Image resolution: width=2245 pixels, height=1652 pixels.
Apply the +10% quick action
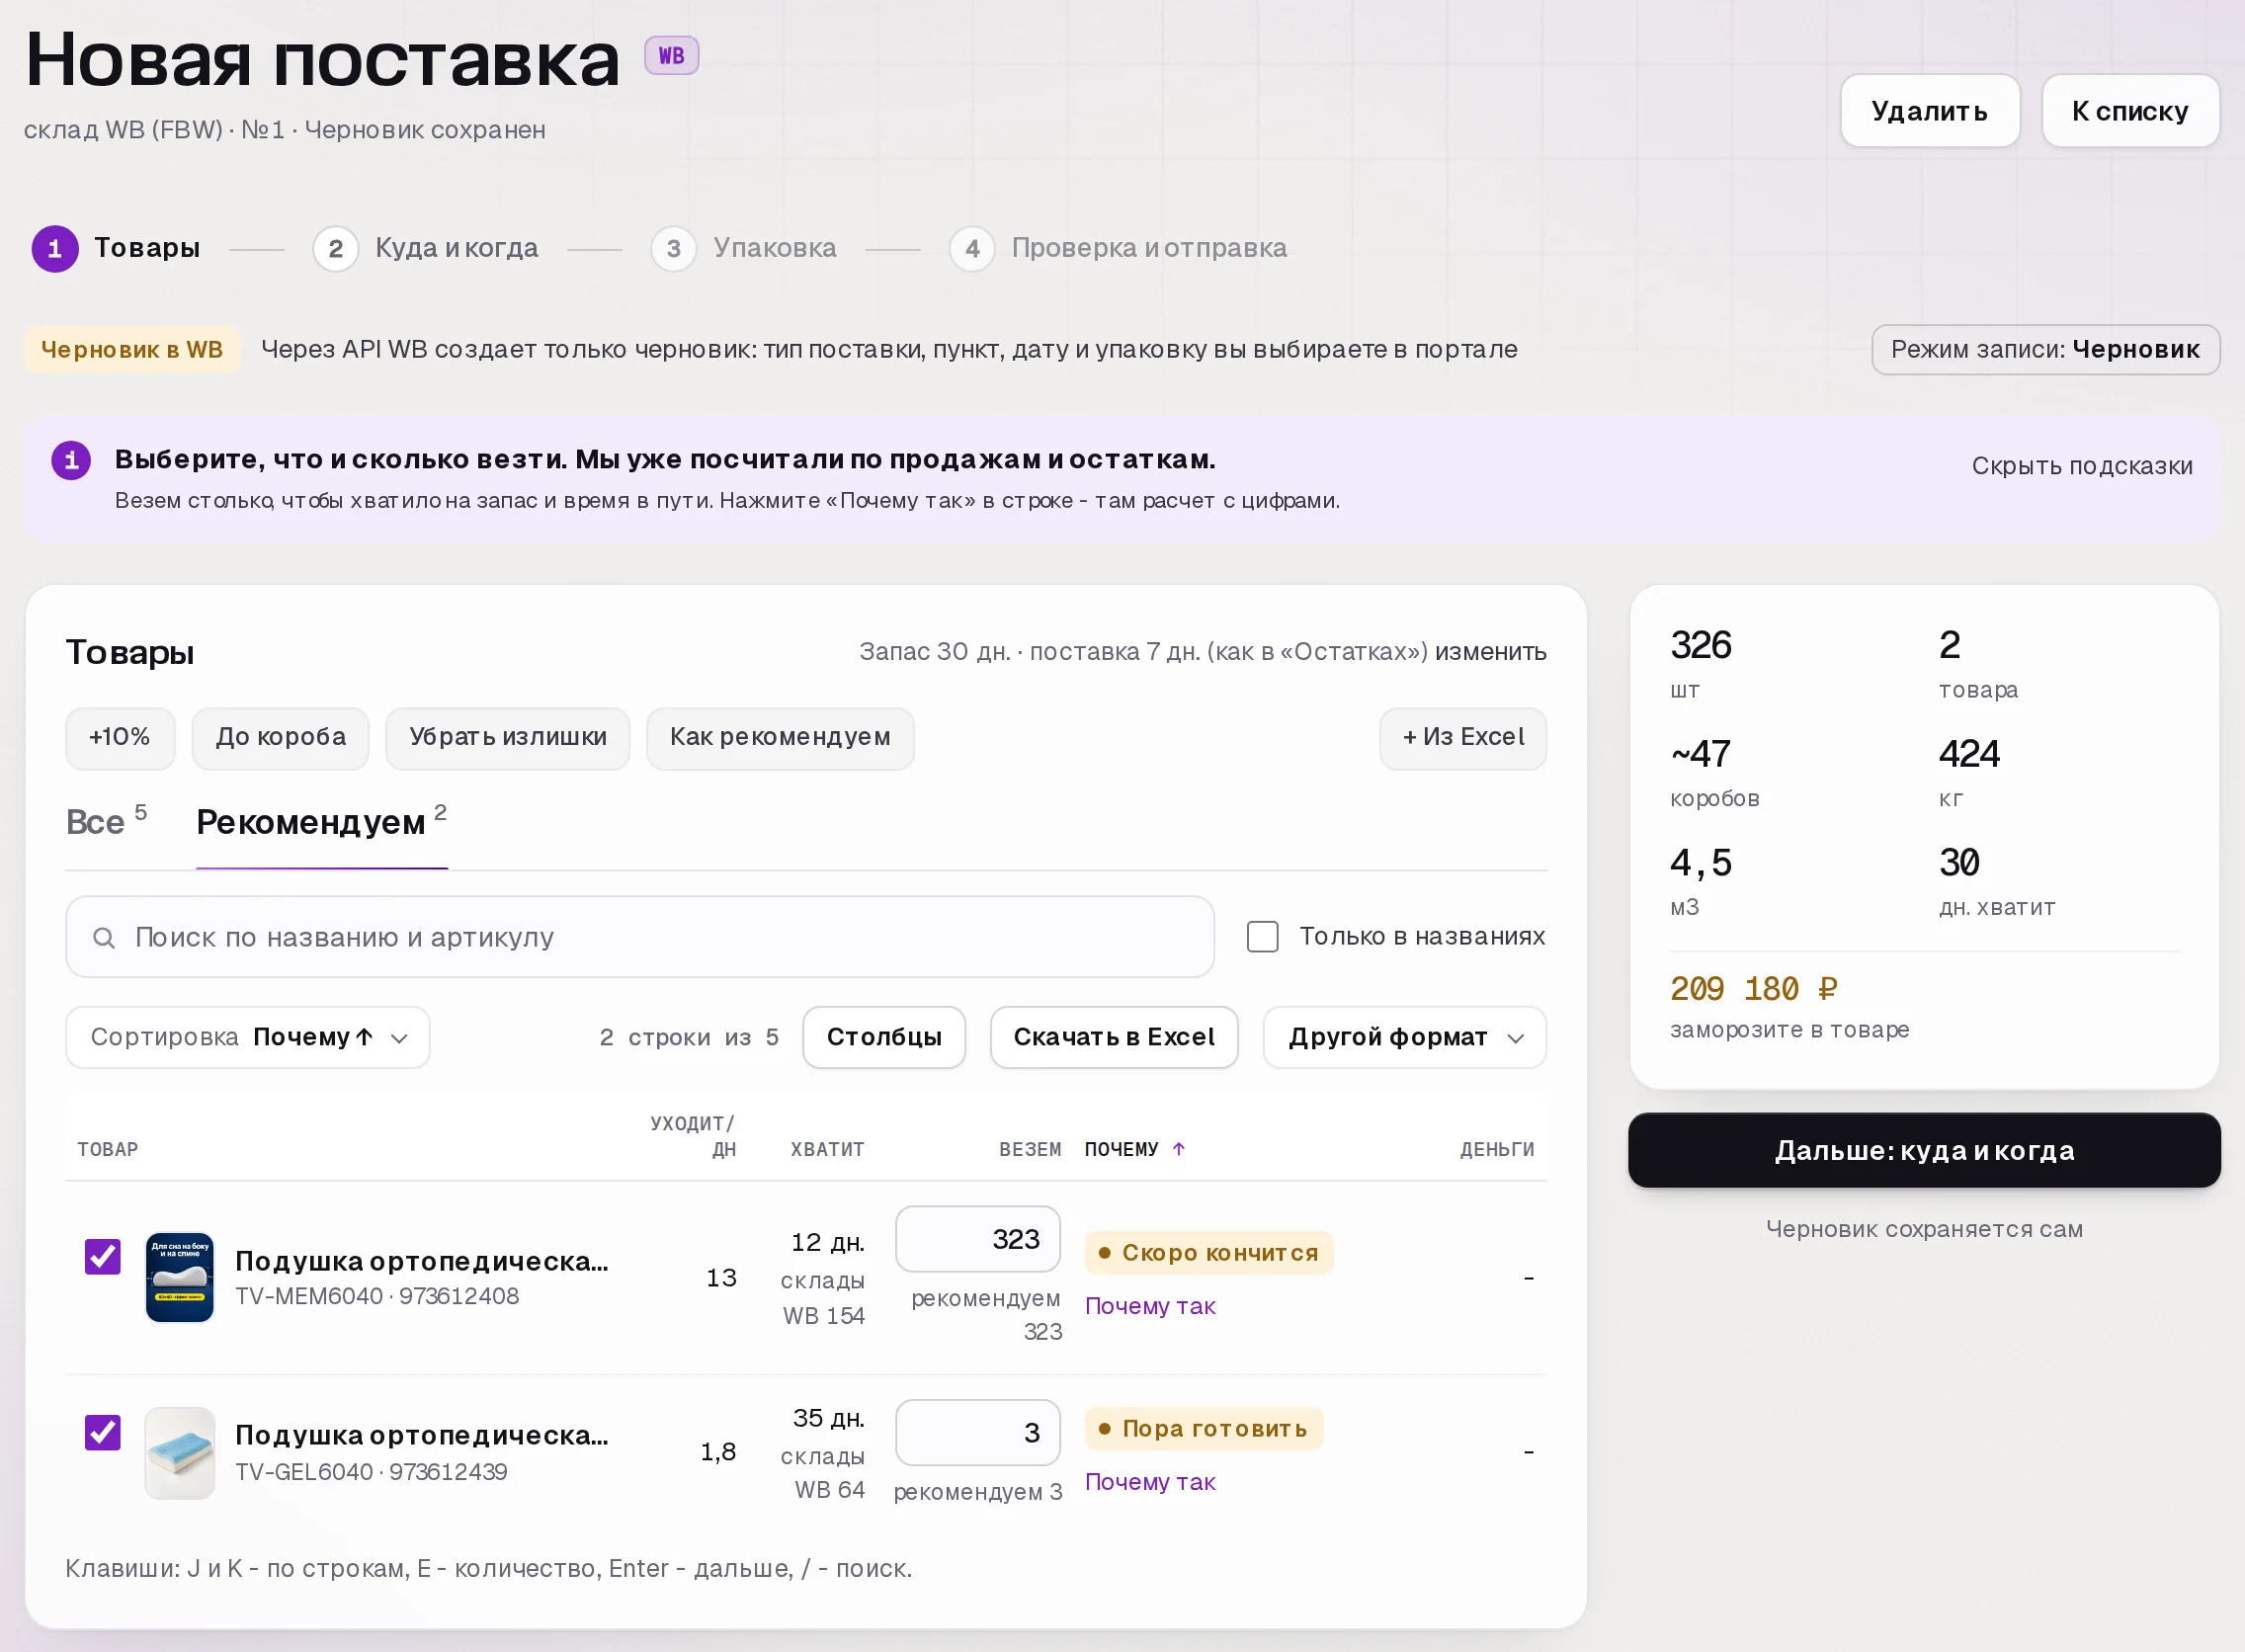click(120, 738)
